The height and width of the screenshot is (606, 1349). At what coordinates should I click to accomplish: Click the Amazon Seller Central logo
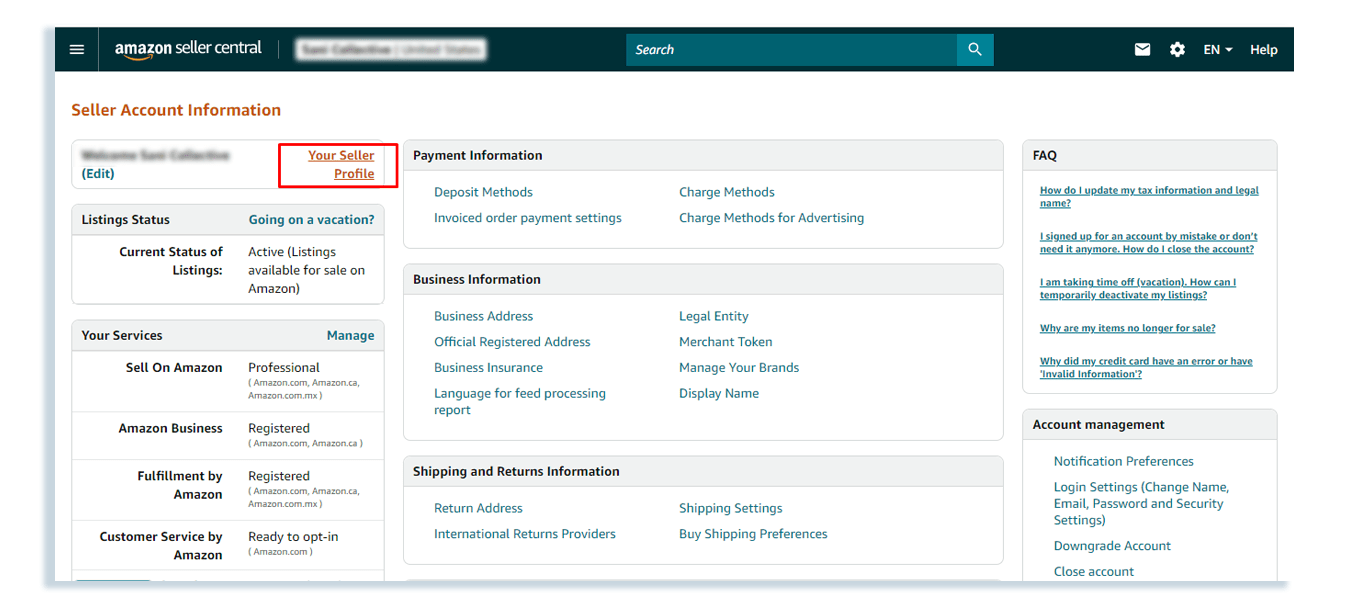click(188, 49)
